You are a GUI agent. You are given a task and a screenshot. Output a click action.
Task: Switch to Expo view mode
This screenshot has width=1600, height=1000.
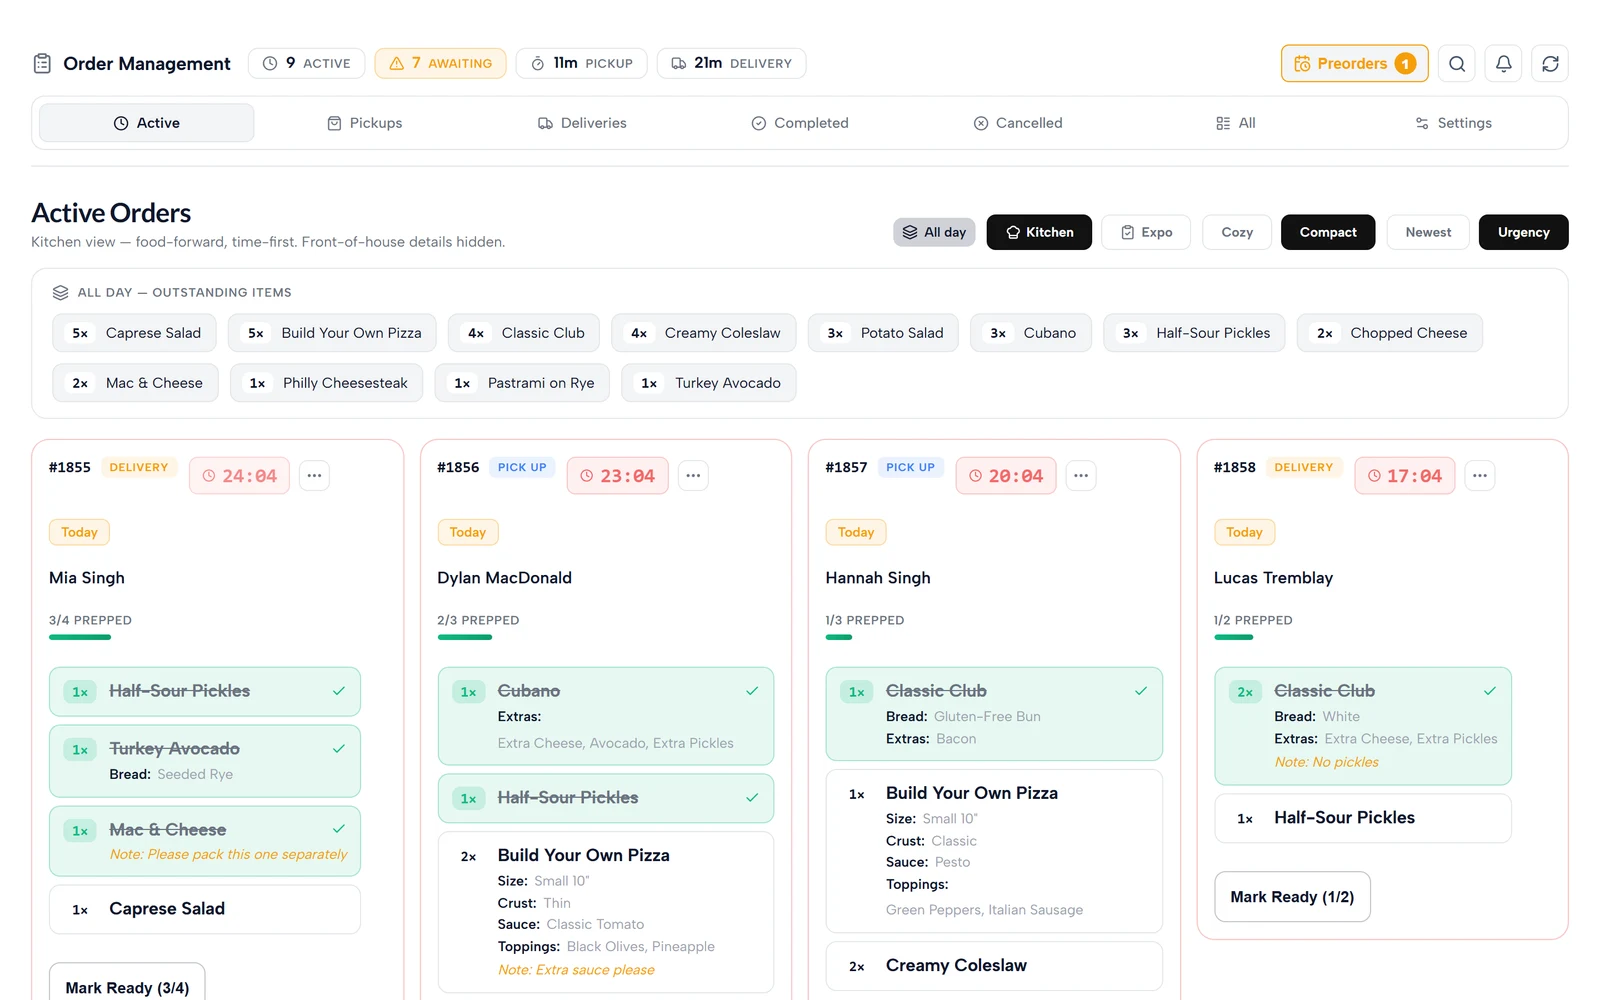click(1146, 232)
